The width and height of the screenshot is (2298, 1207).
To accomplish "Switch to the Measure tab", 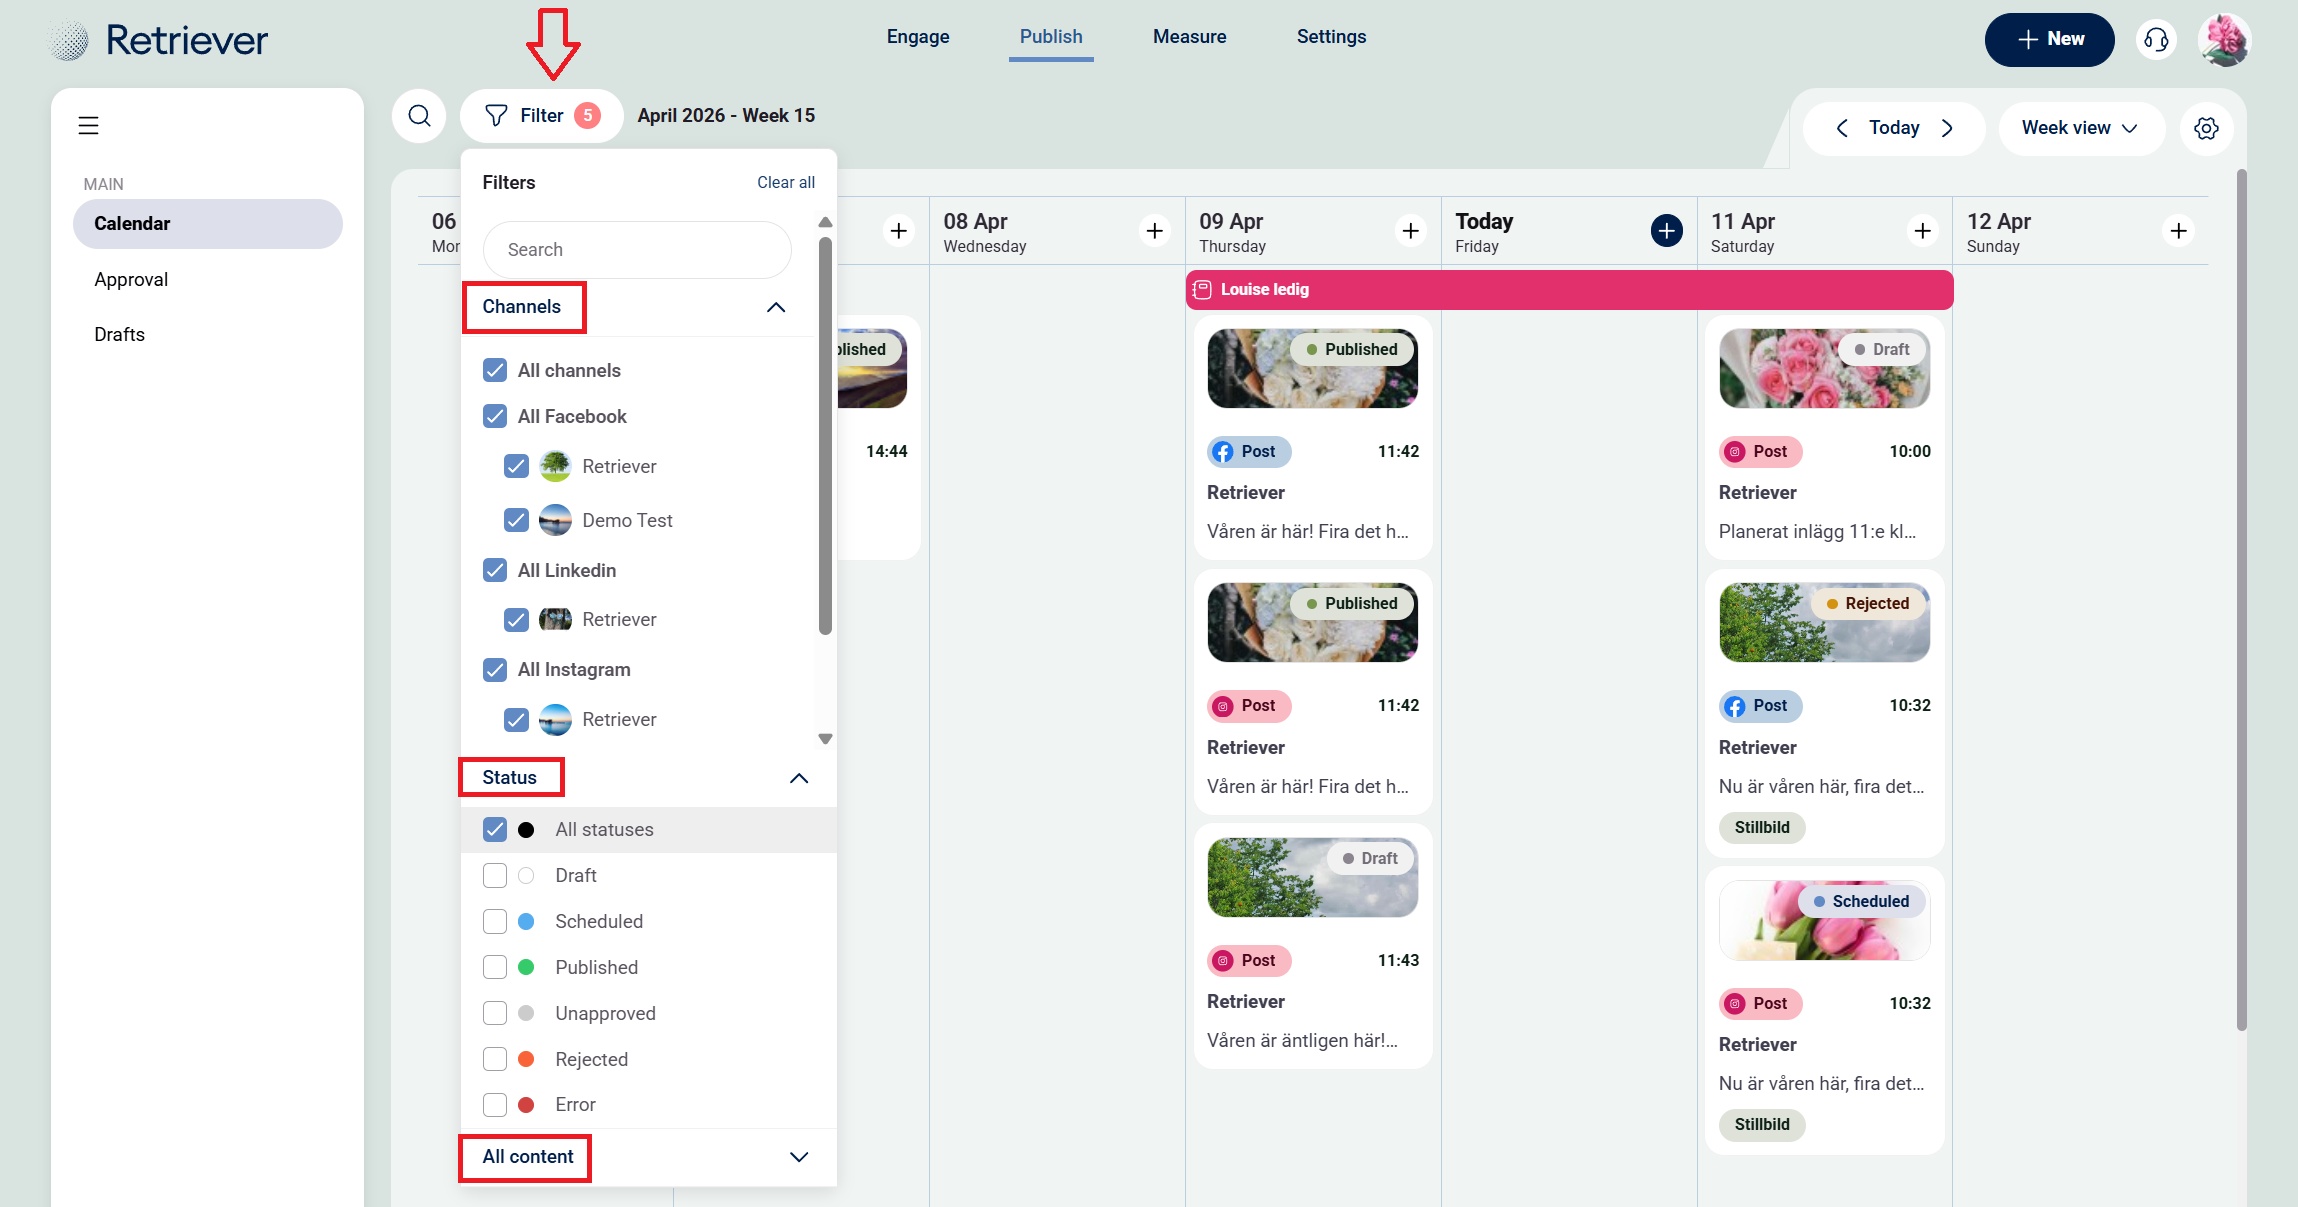I will pos(1189,37).
